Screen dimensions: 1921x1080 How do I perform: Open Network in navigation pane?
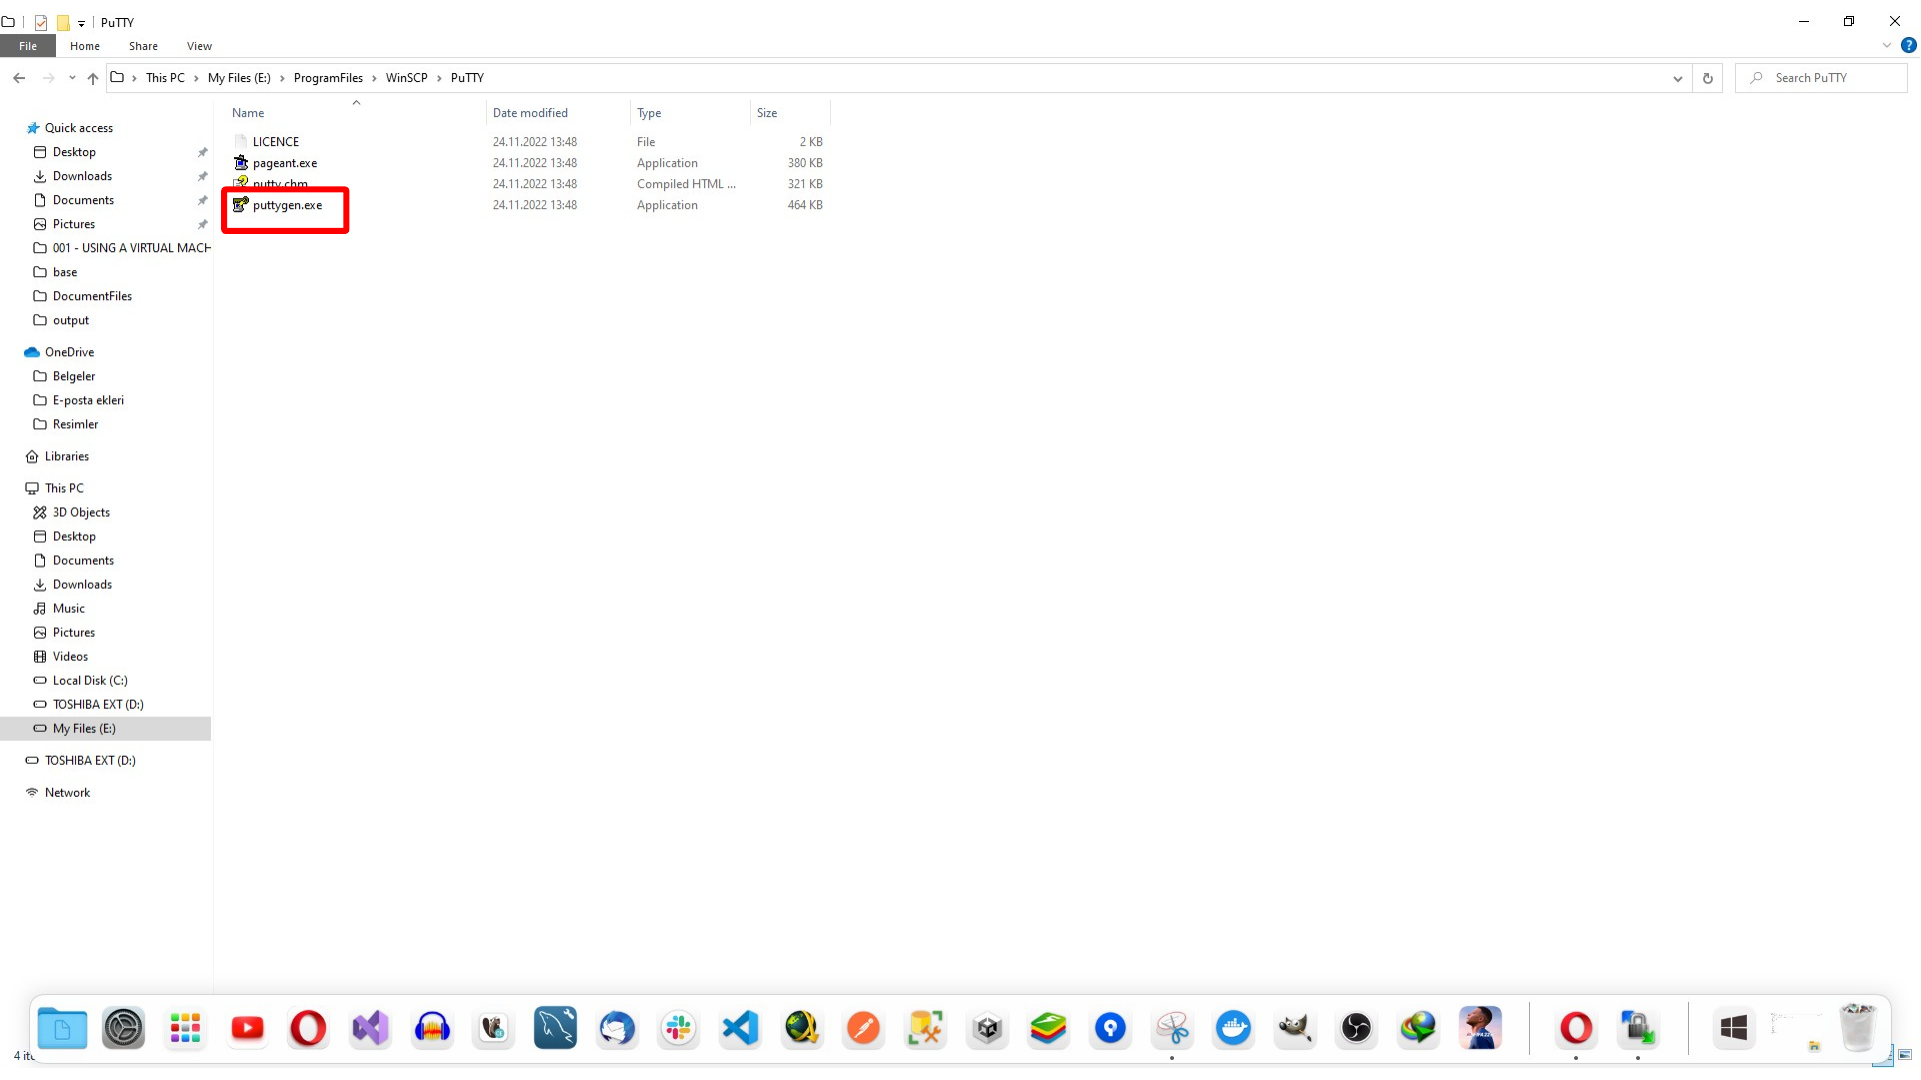click(67, 792)
